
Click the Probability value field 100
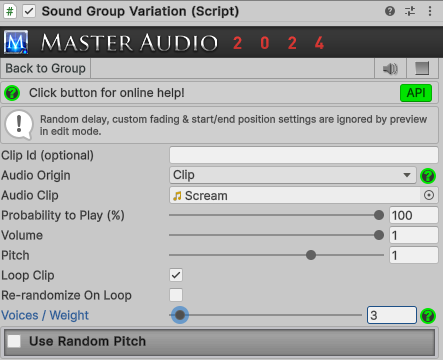(x=414, y=215)
